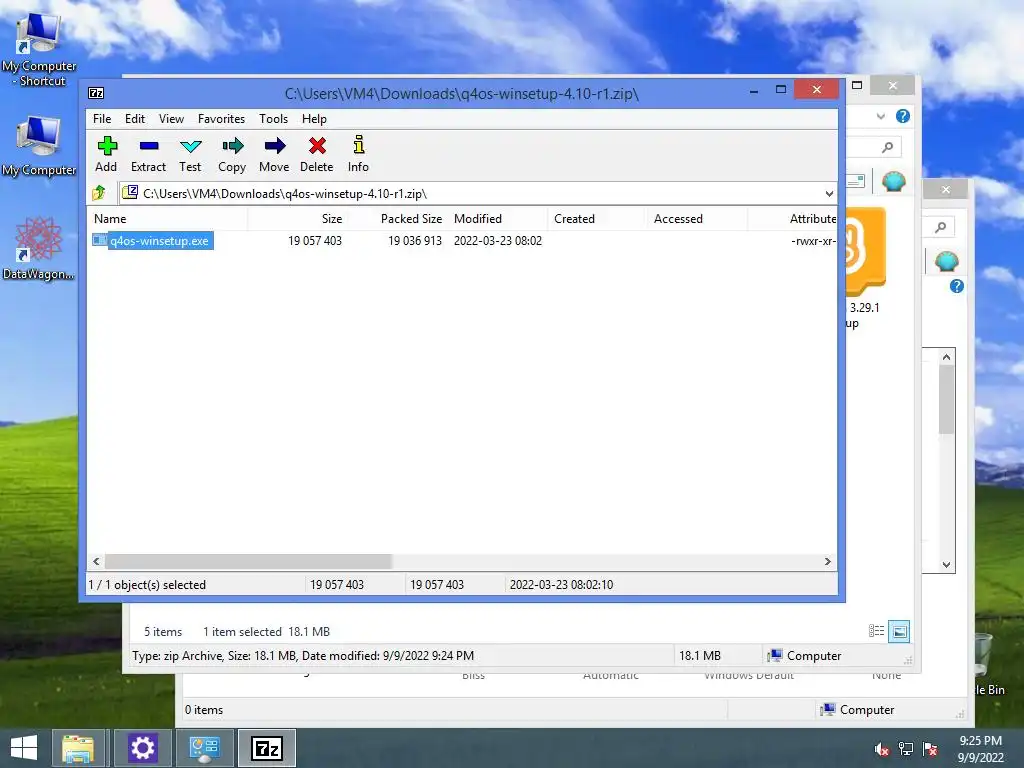Open File Explorer from the taskbar
The image size is (1024, 768).
coord(78,748)
